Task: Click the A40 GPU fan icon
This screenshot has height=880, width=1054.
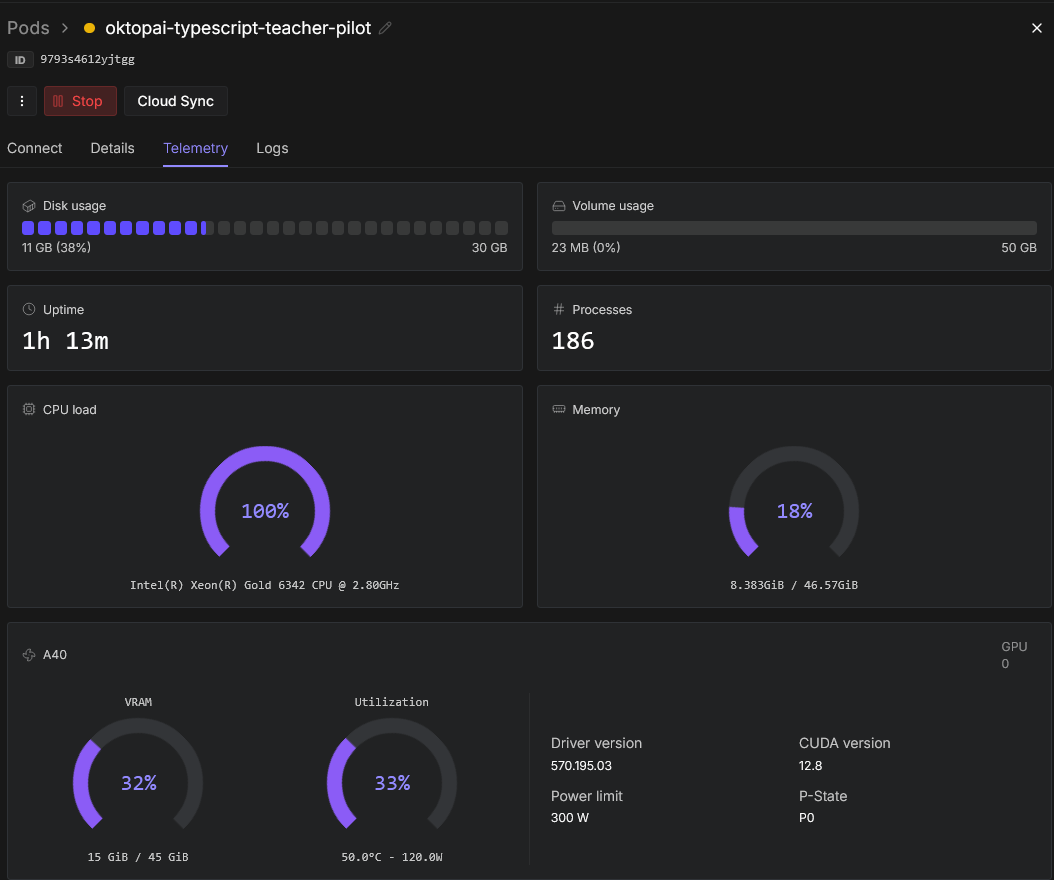Action: pos(29,655)
